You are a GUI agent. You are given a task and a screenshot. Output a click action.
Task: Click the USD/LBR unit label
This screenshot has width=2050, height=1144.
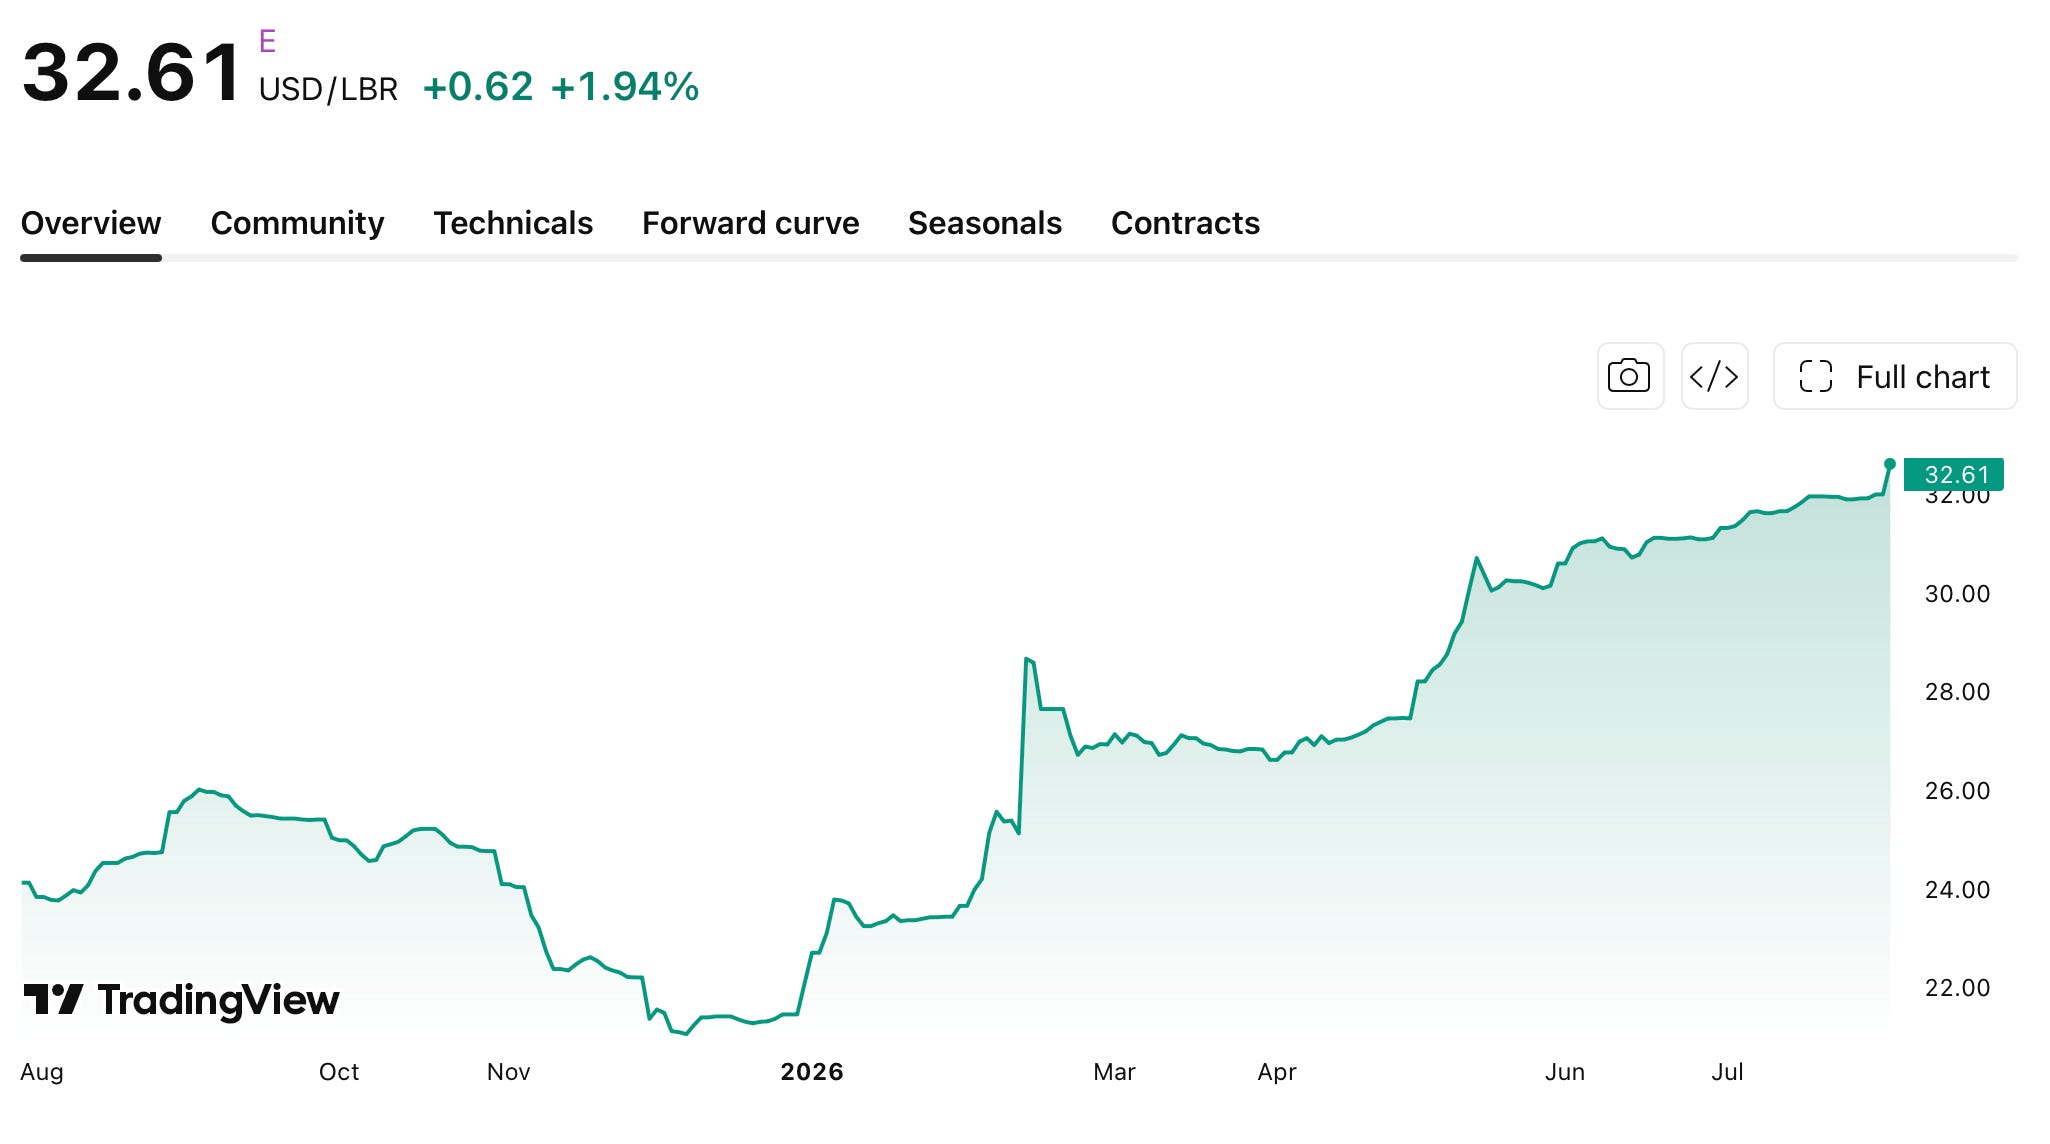pos(328,89)
